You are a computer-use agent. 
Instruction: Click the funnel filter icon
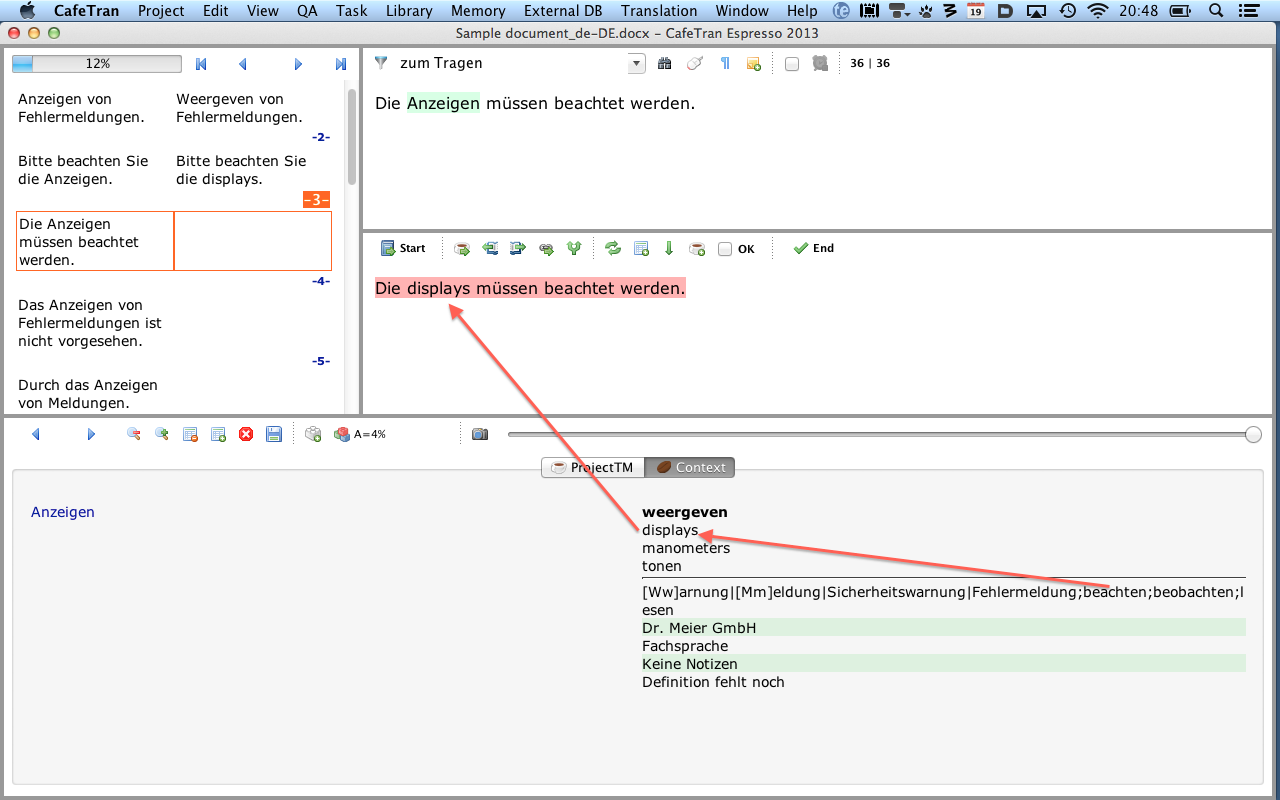[x=381, y=63]
